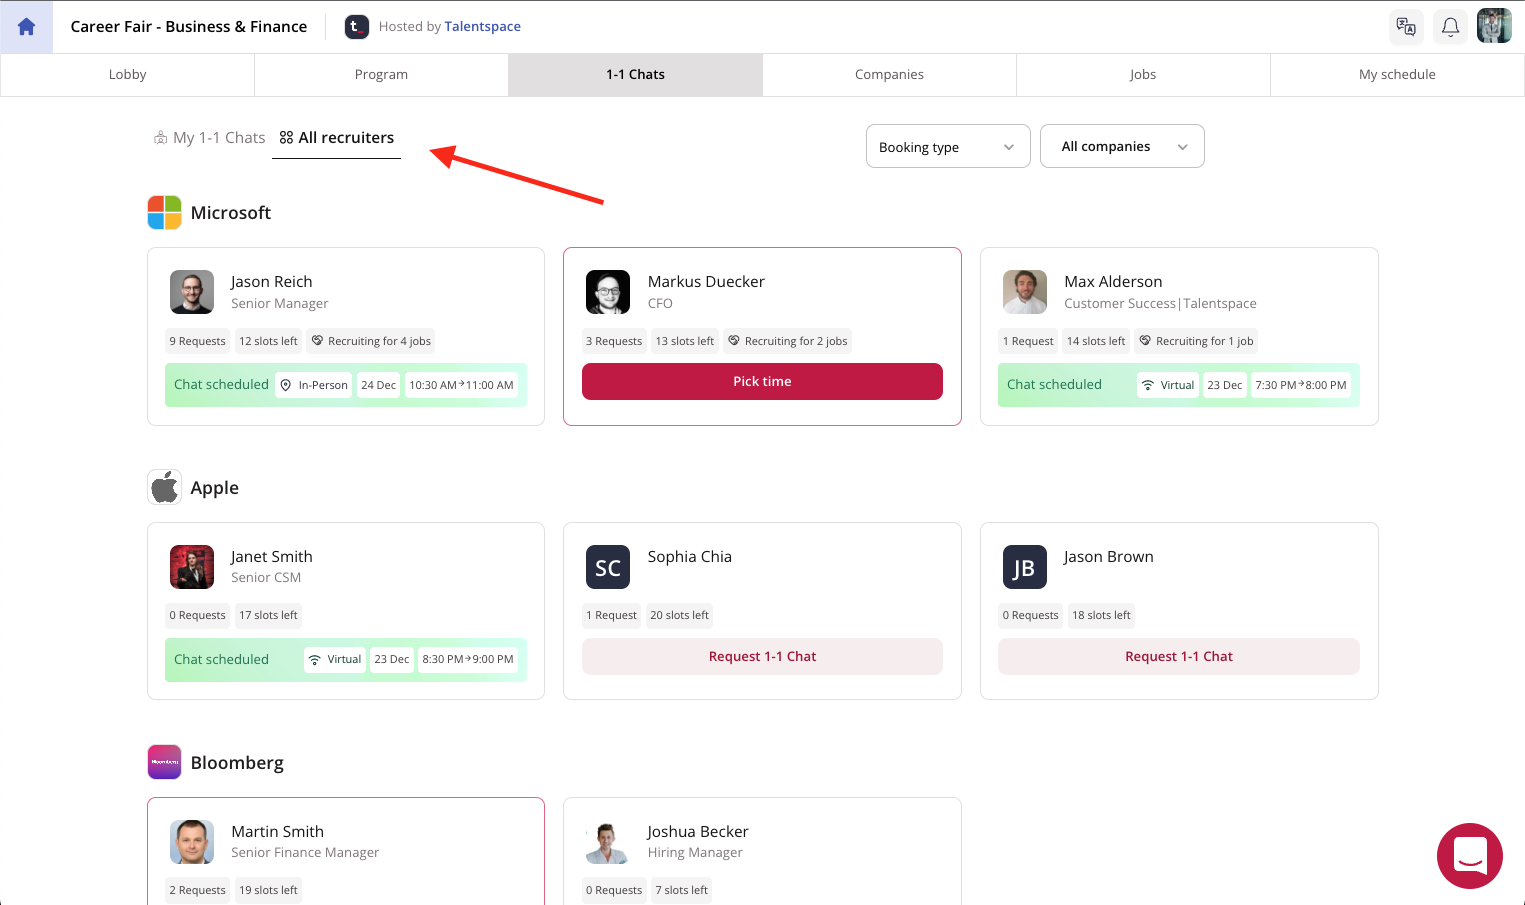
Task: Click the 9 Requests tag
Action: tap(197, 341)
